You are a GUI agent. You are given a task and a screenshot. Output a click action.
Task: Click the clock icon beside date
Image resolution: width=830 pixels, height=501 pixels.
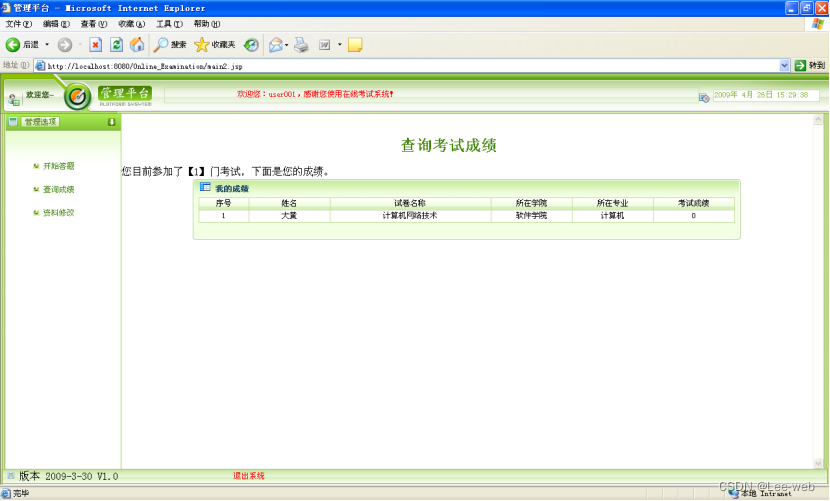(703, 97)
